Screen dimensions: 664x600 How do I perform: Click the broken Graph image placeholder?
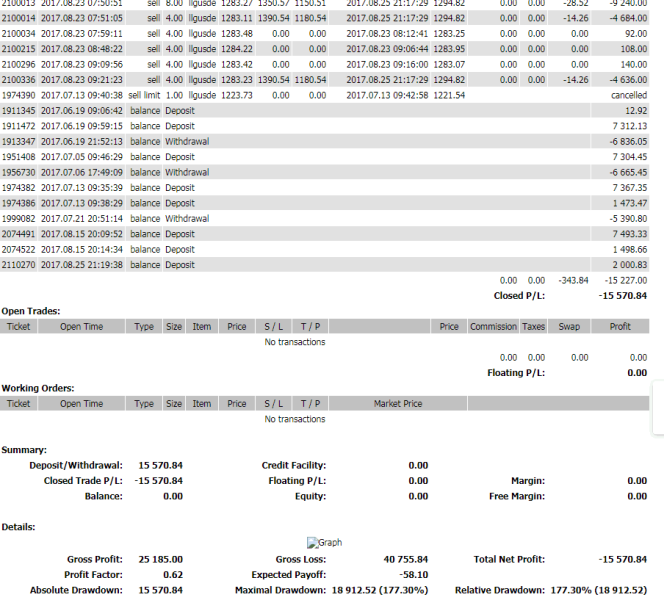pos(324,543)
